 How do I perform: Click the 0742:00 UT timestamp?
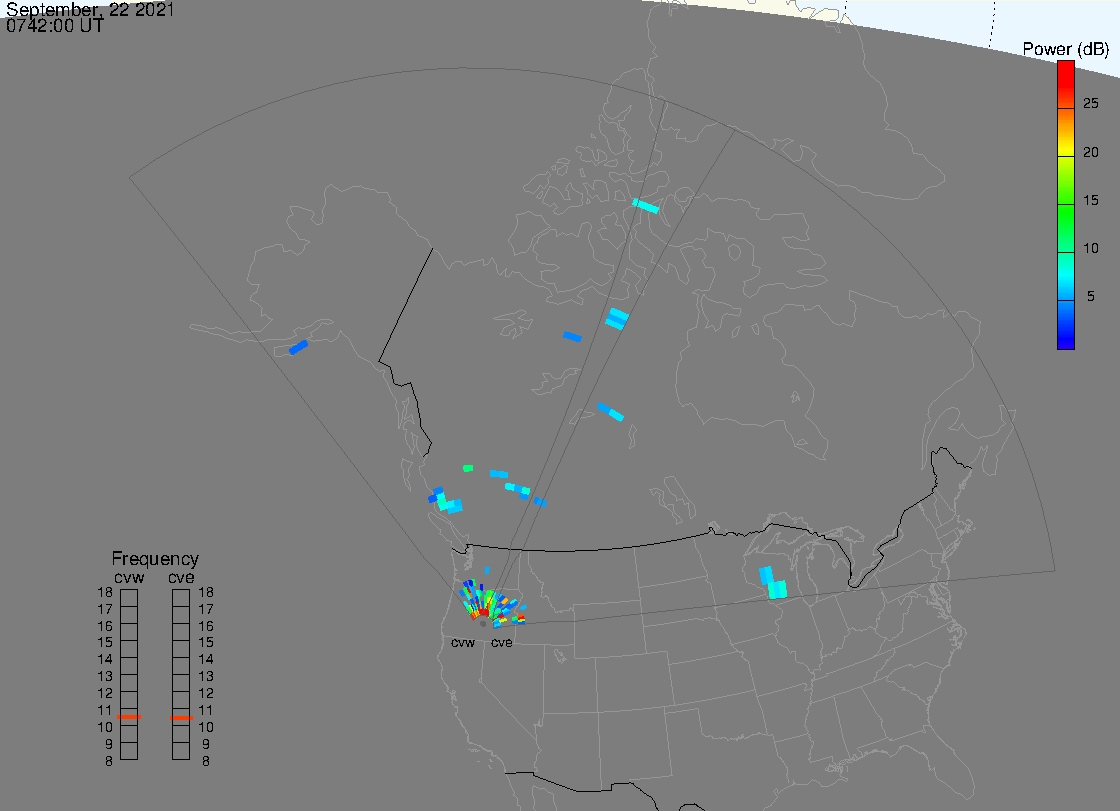[55, 26]
